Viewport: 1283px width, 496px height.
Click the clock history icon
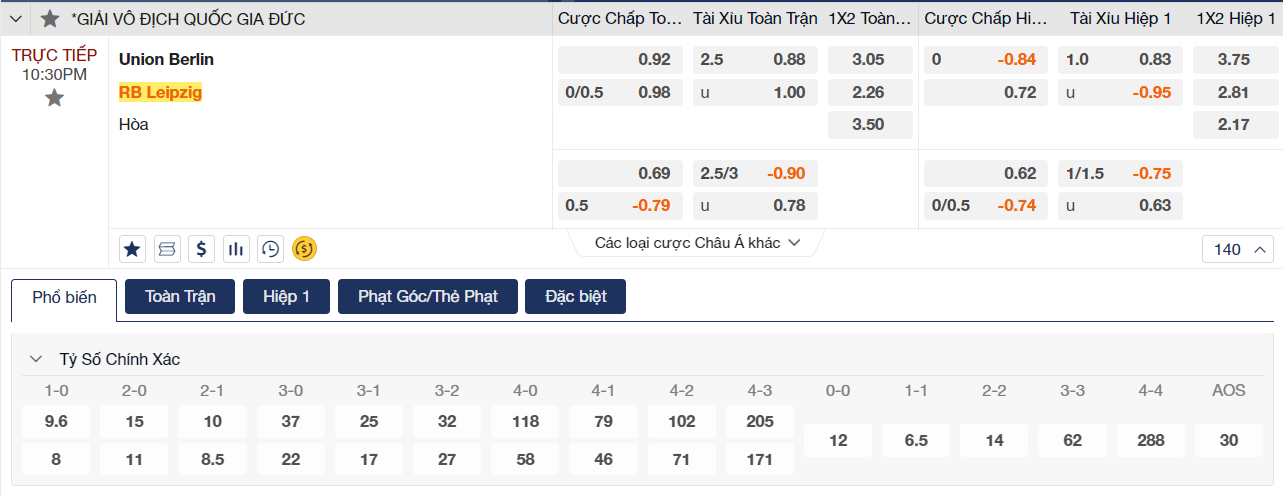tap(270, 249)
